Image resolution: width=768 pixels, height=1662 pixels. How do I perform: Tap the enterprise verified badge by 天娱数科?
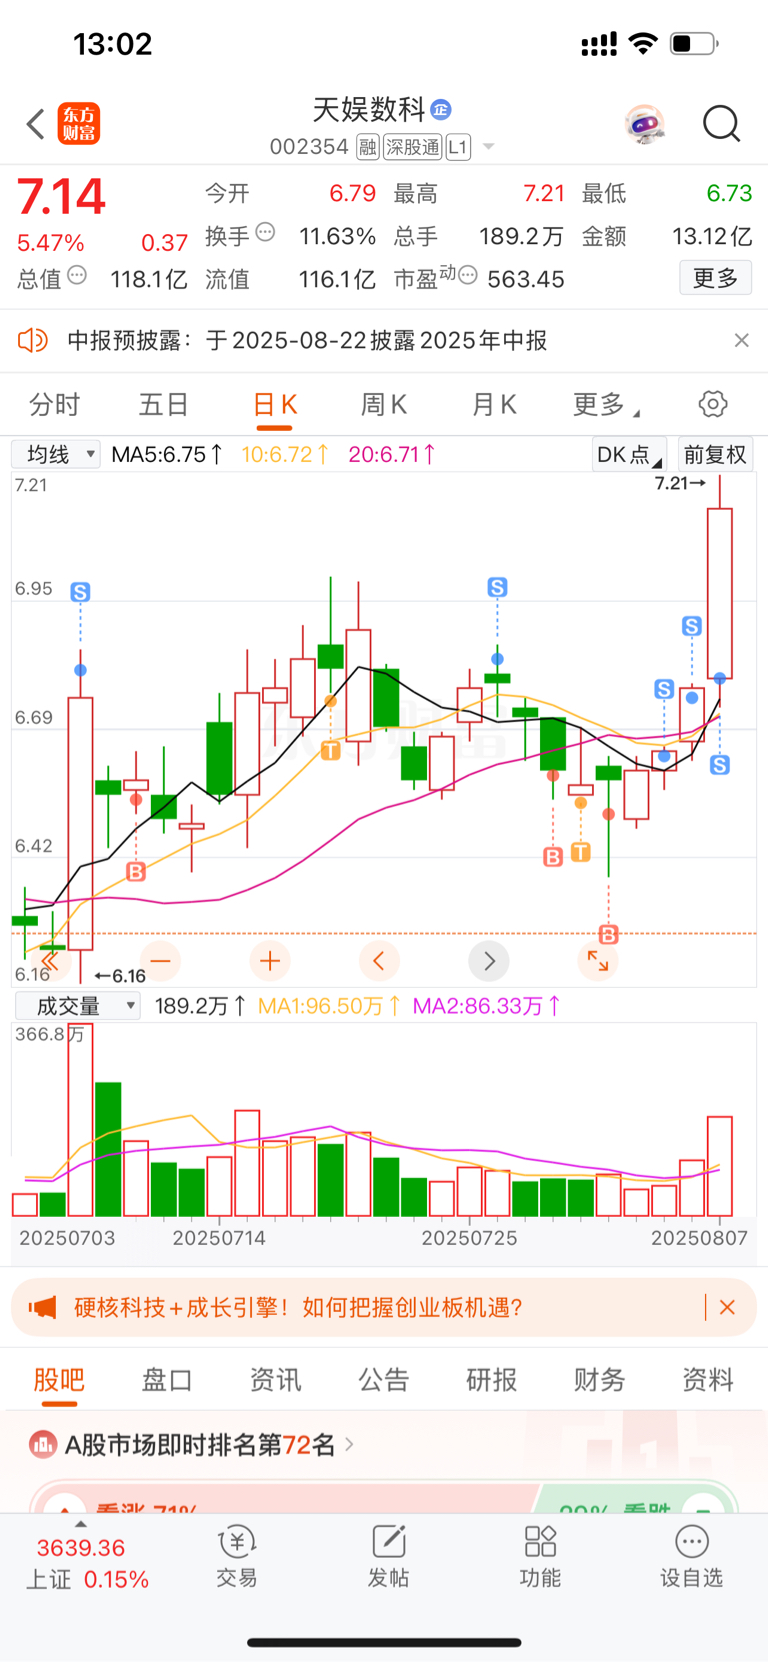coord(441,109)
